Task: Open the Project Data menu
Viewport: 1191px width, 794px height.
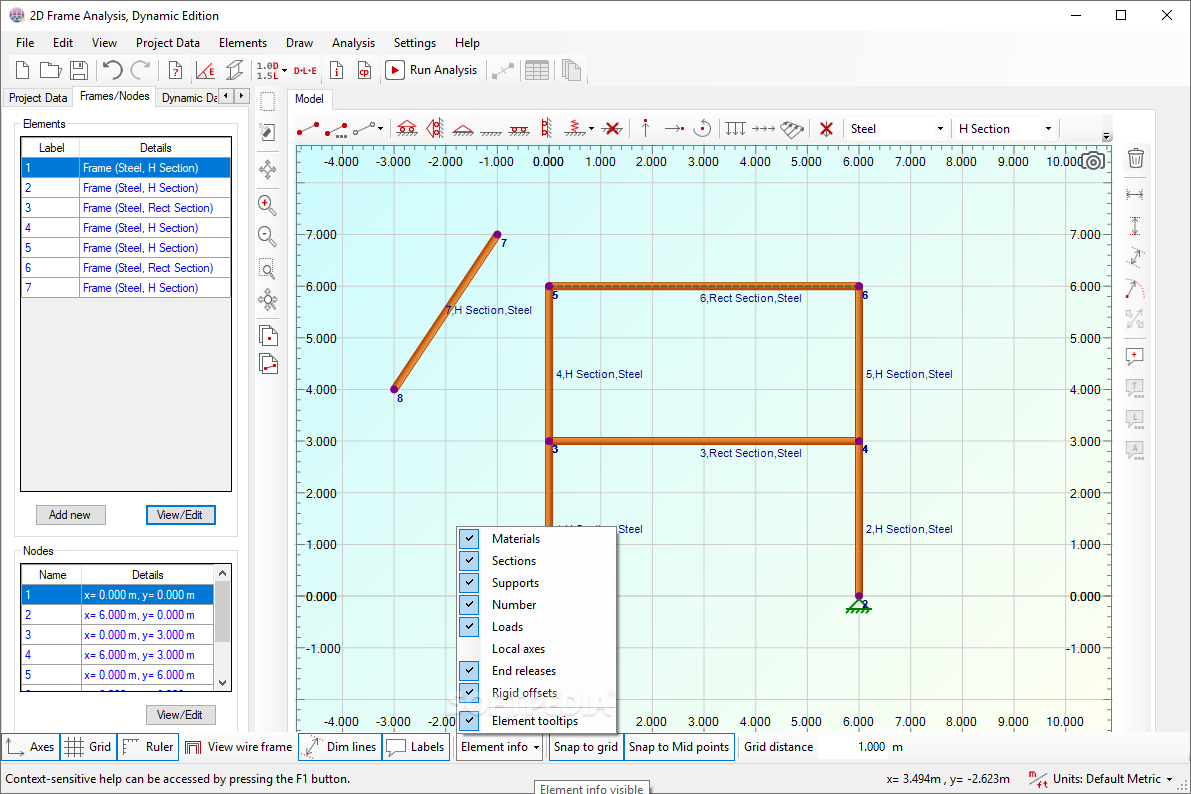Action: pos(168,43)
